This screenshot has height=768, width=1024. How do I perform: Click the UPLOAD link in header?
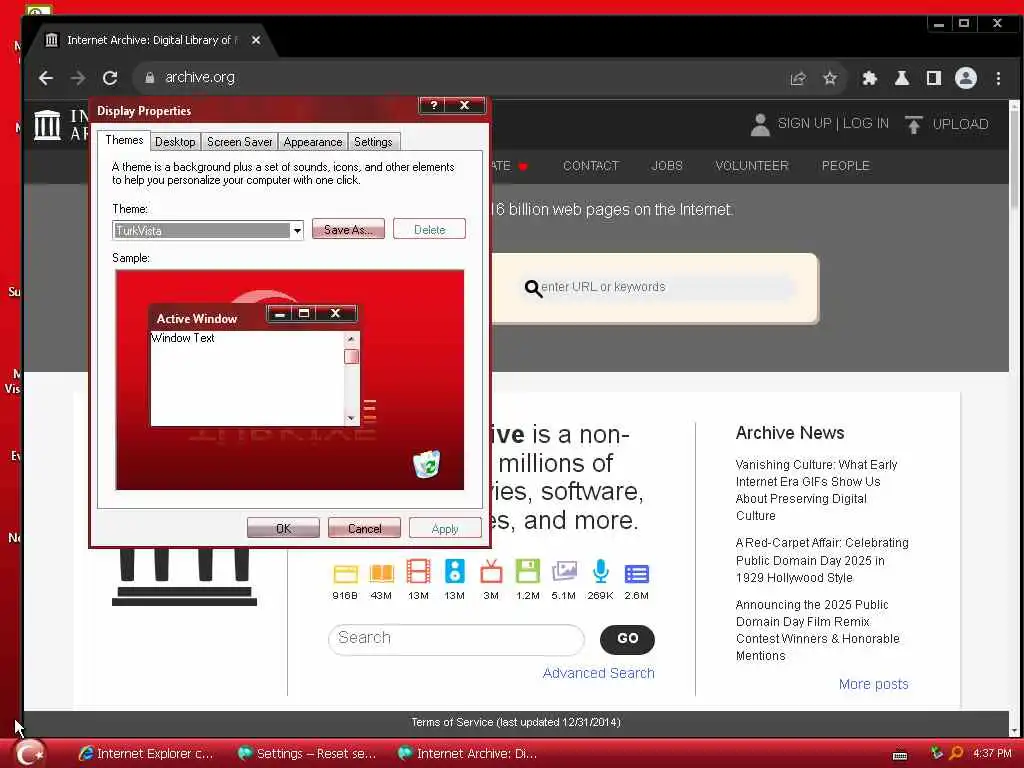tap(960, 124)
